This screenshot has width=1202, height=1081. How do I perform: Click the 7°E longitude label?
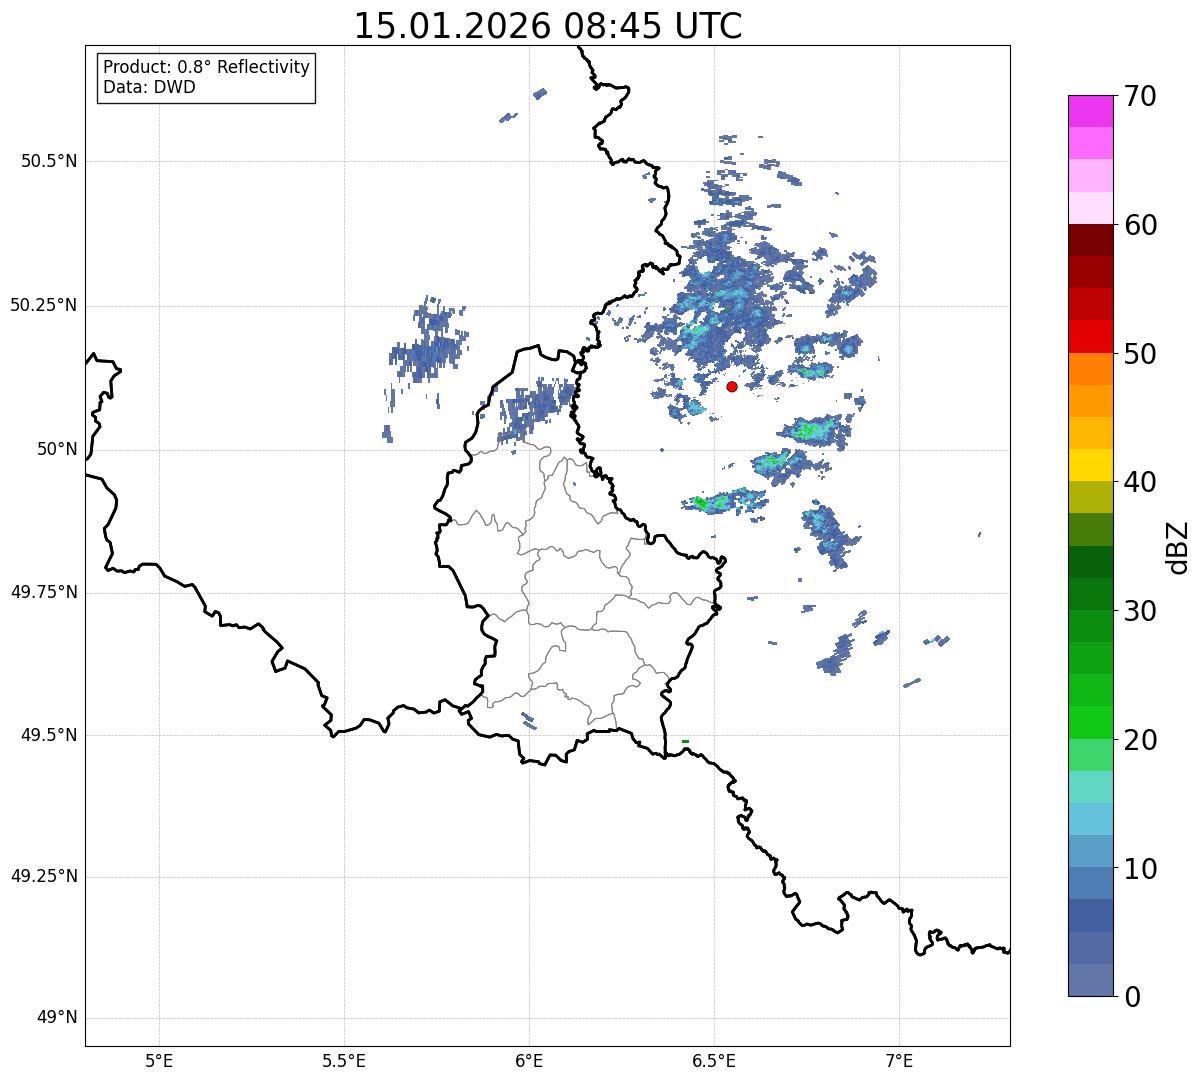899,1061
